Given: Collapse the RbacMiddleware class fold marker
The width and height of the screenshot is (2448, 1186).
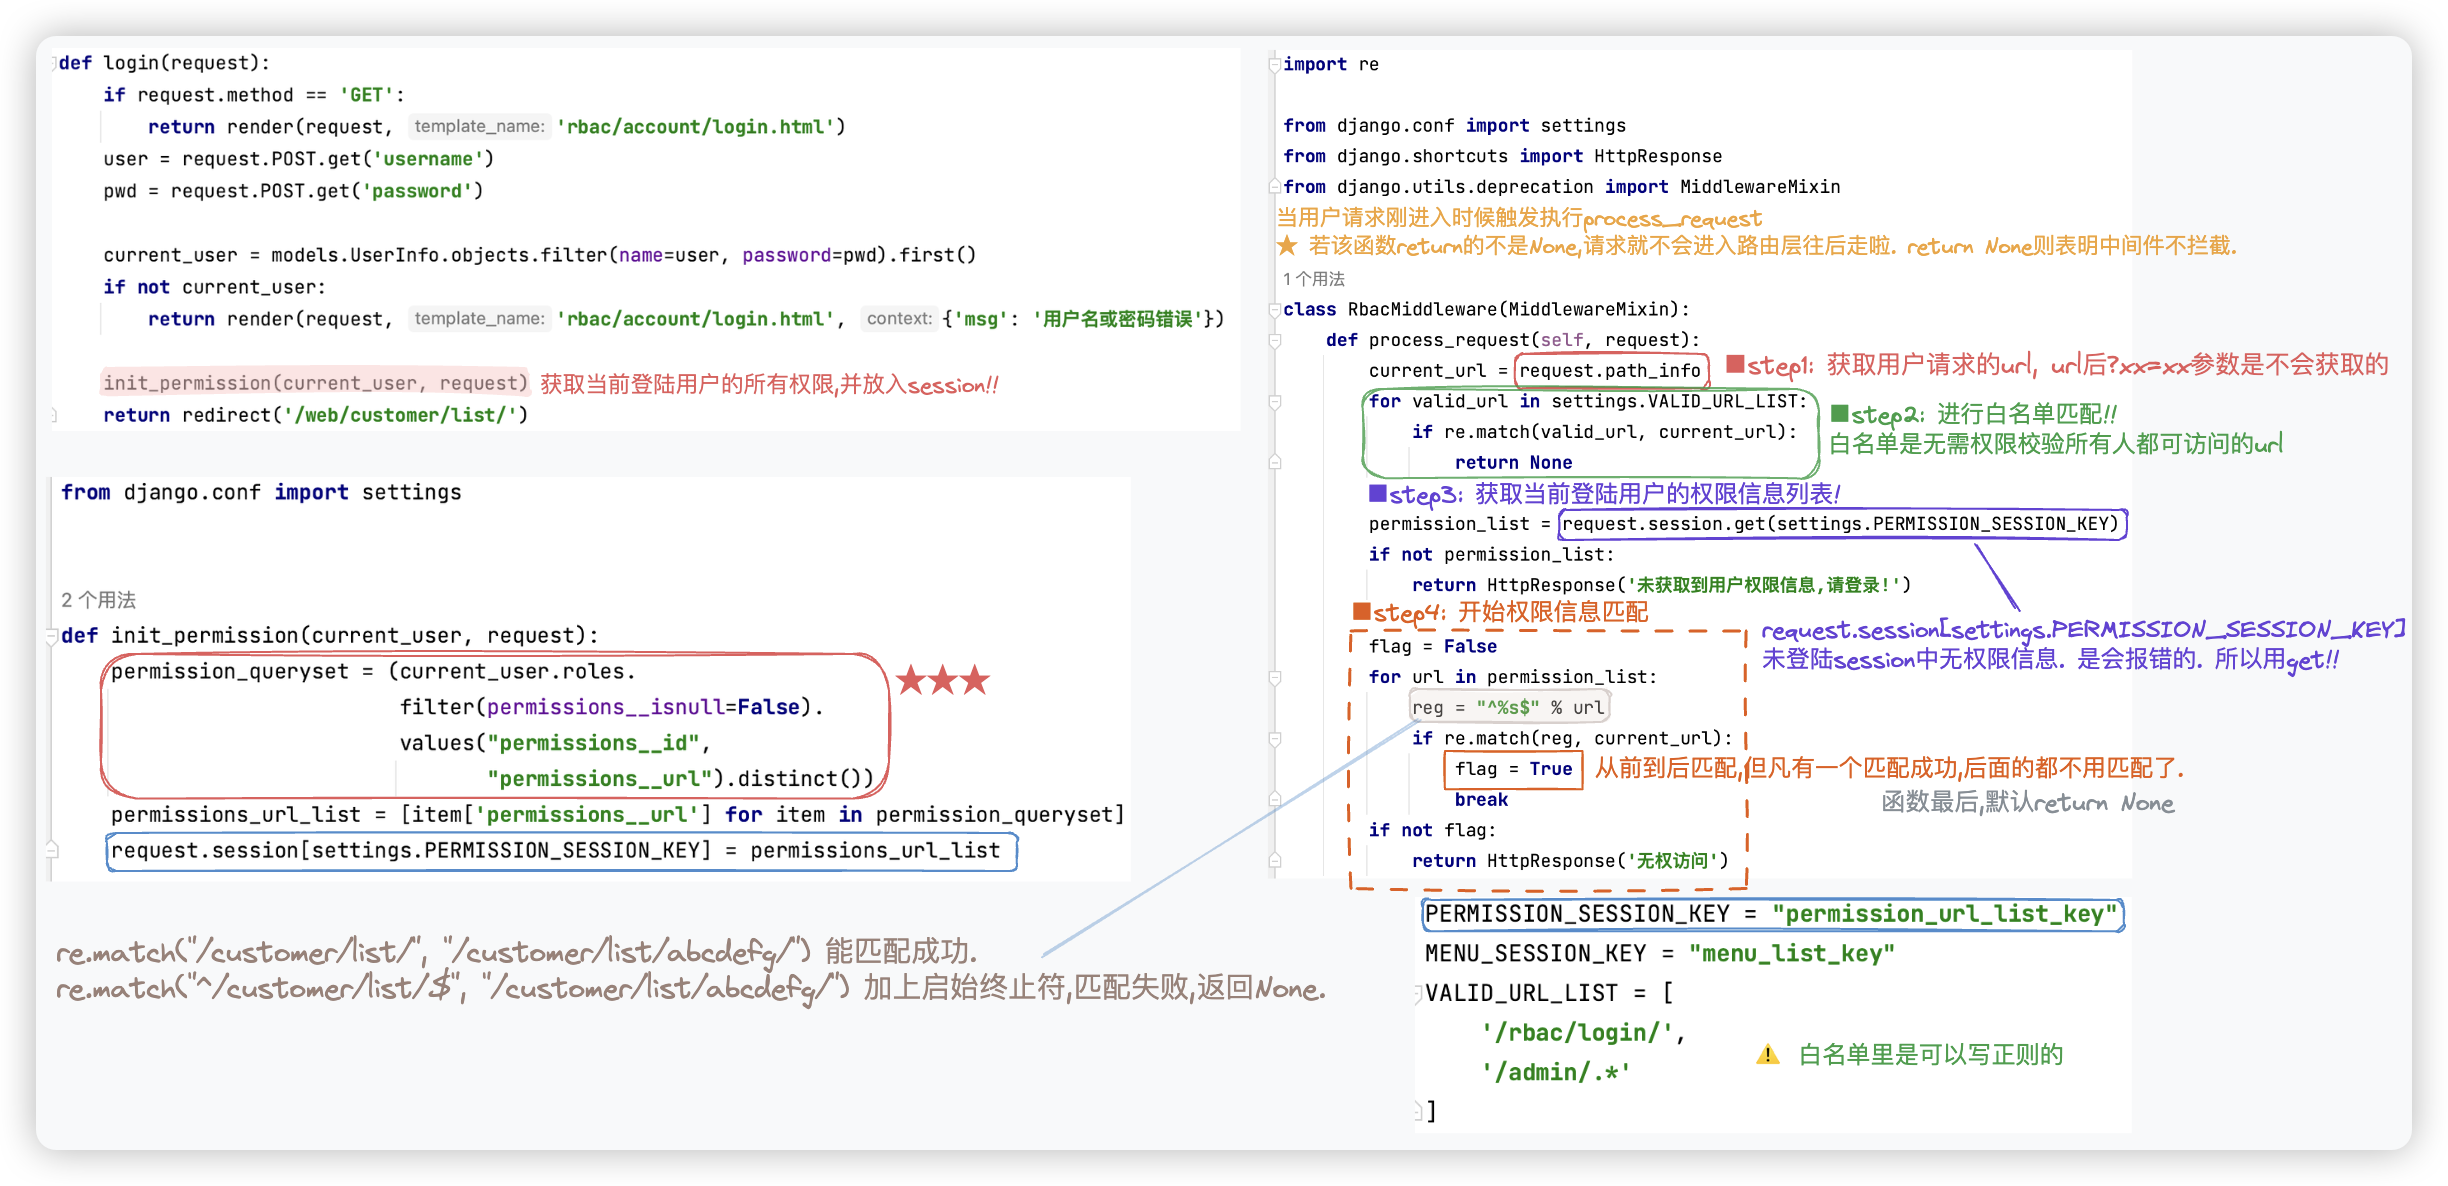Looking at the screenshot, I should [1275, 310].
